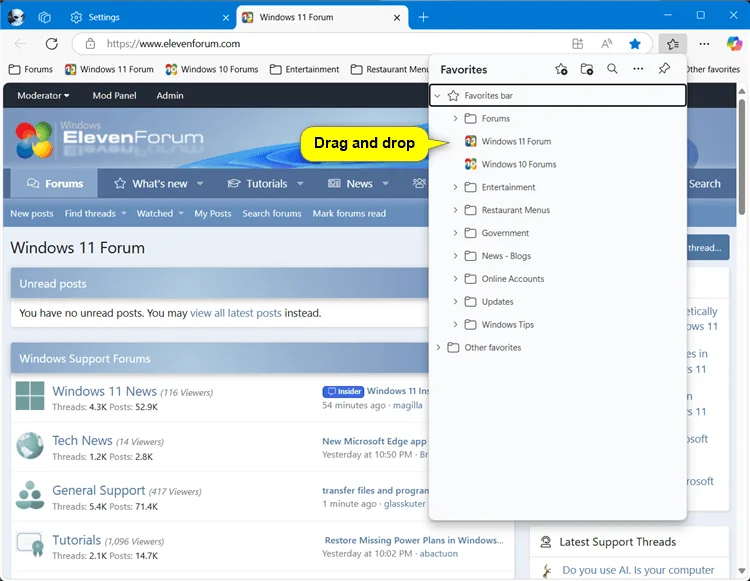Open the Tutorials nav dropdown arrow
This screenshot has width=750, height=581.
pos(300,184)
